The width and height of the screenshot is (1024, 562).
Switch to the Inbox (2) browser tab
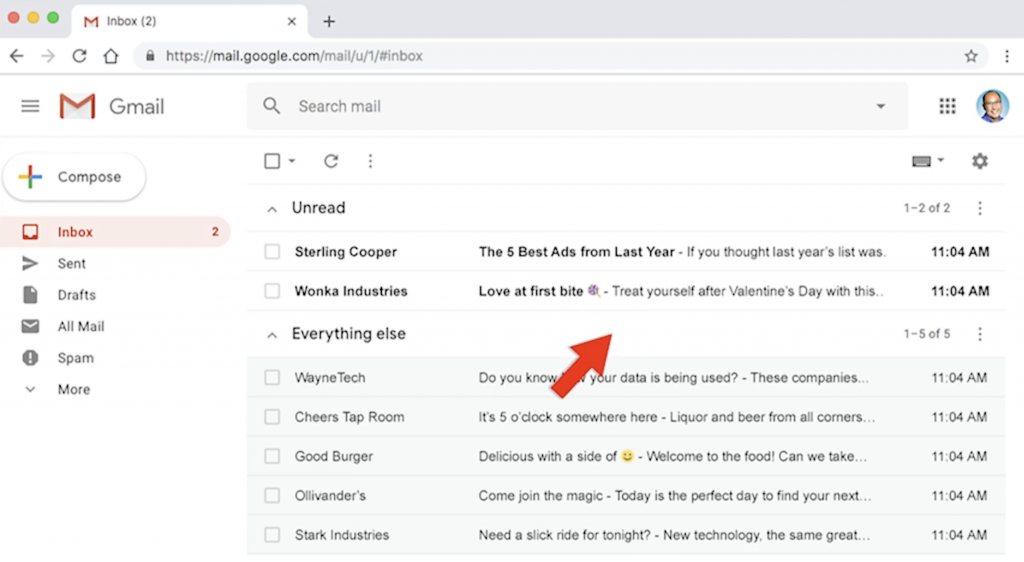189,22
